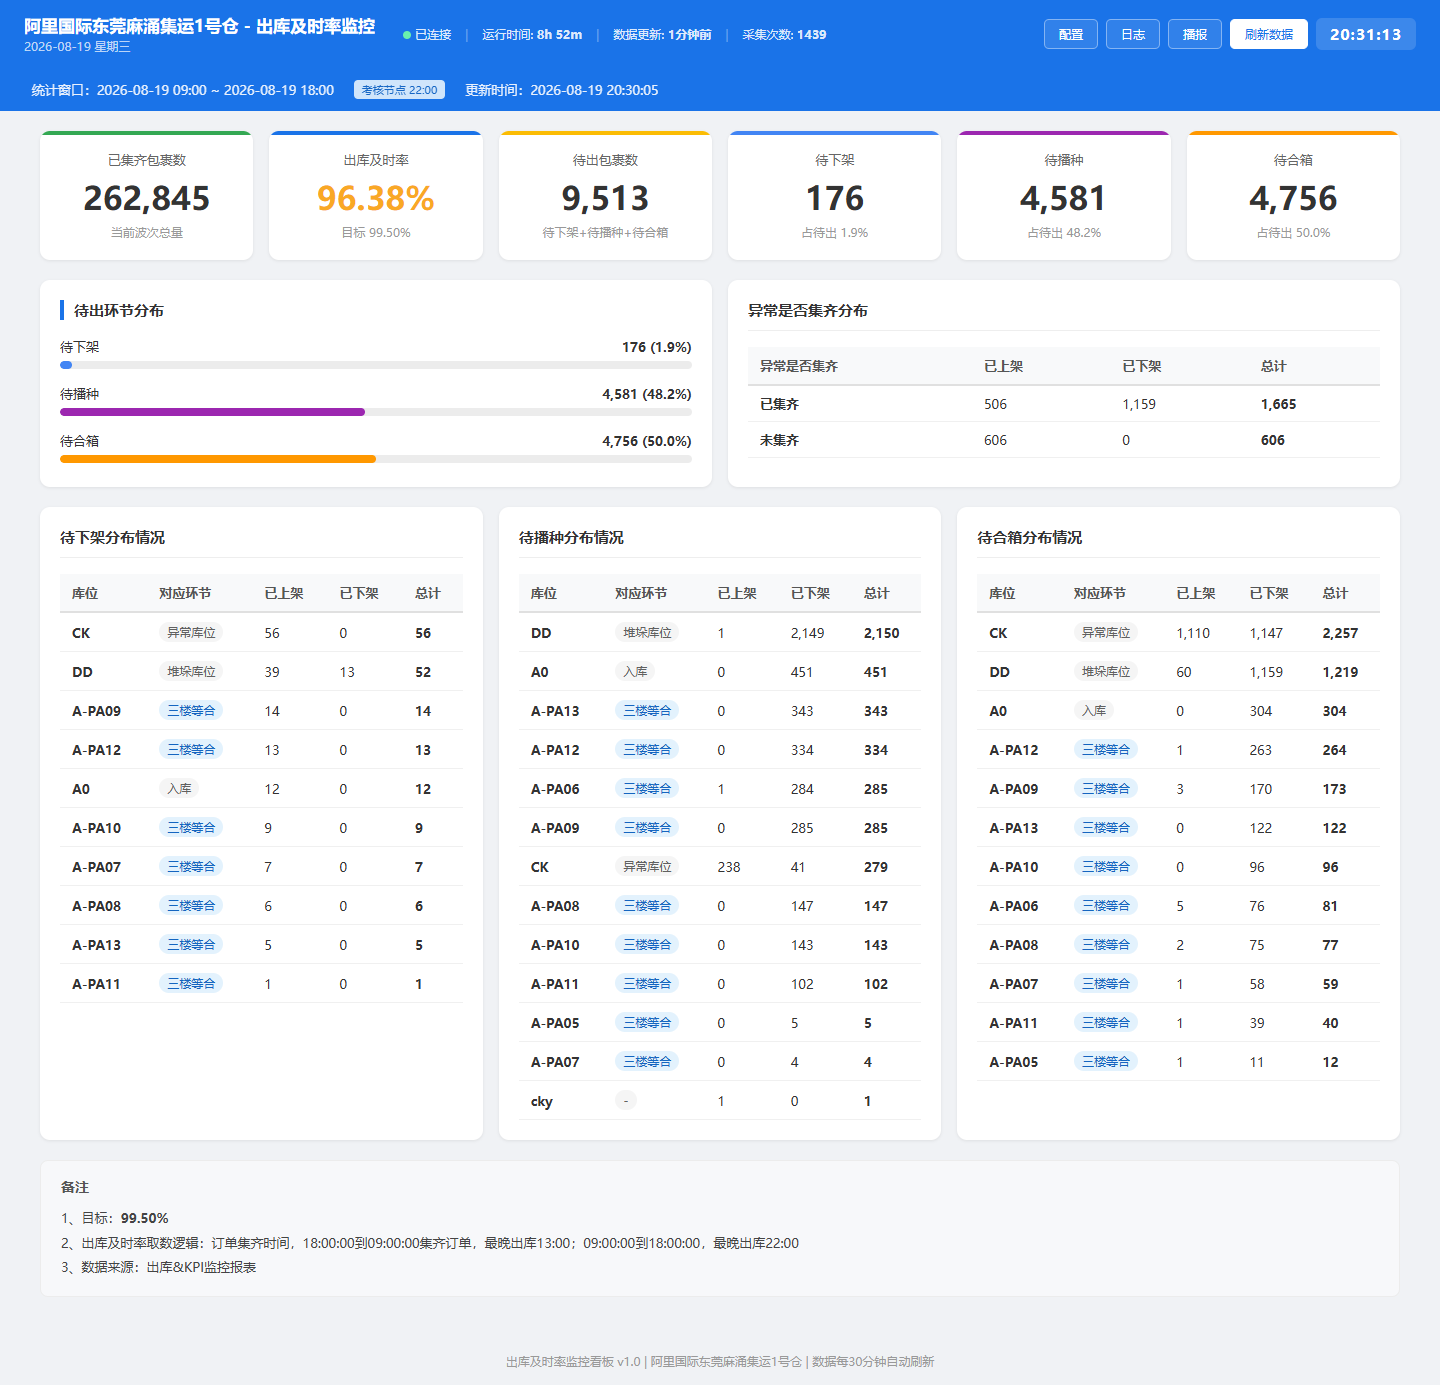Click the 待合箱 4,756 summary card
Image resolution: width=1440 pixels, height=1385 pixels.
(x=1293, y=196)
